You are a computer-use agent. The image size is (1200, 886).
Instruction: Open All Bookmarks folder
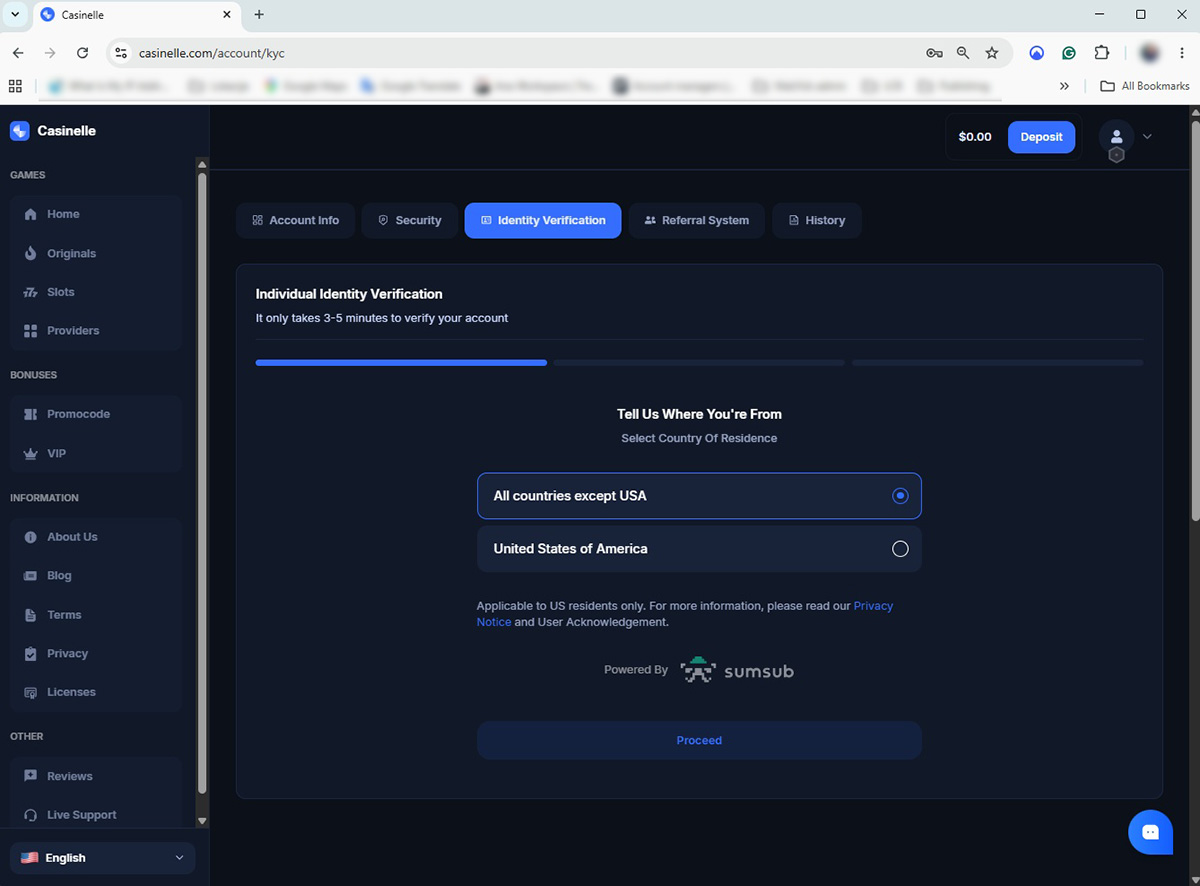click(1145, 86)
